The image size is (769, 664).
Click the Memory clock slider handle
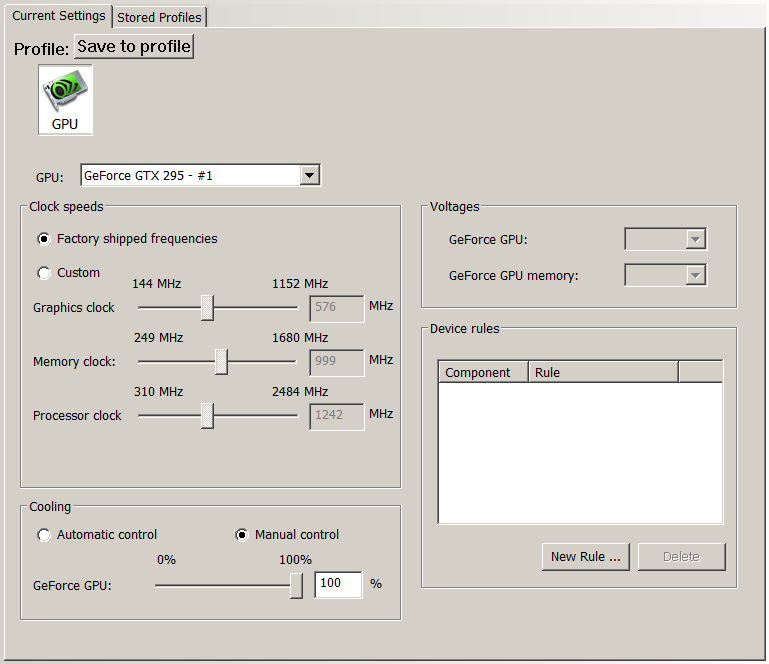pyautogui.click(x=221, y=362)
